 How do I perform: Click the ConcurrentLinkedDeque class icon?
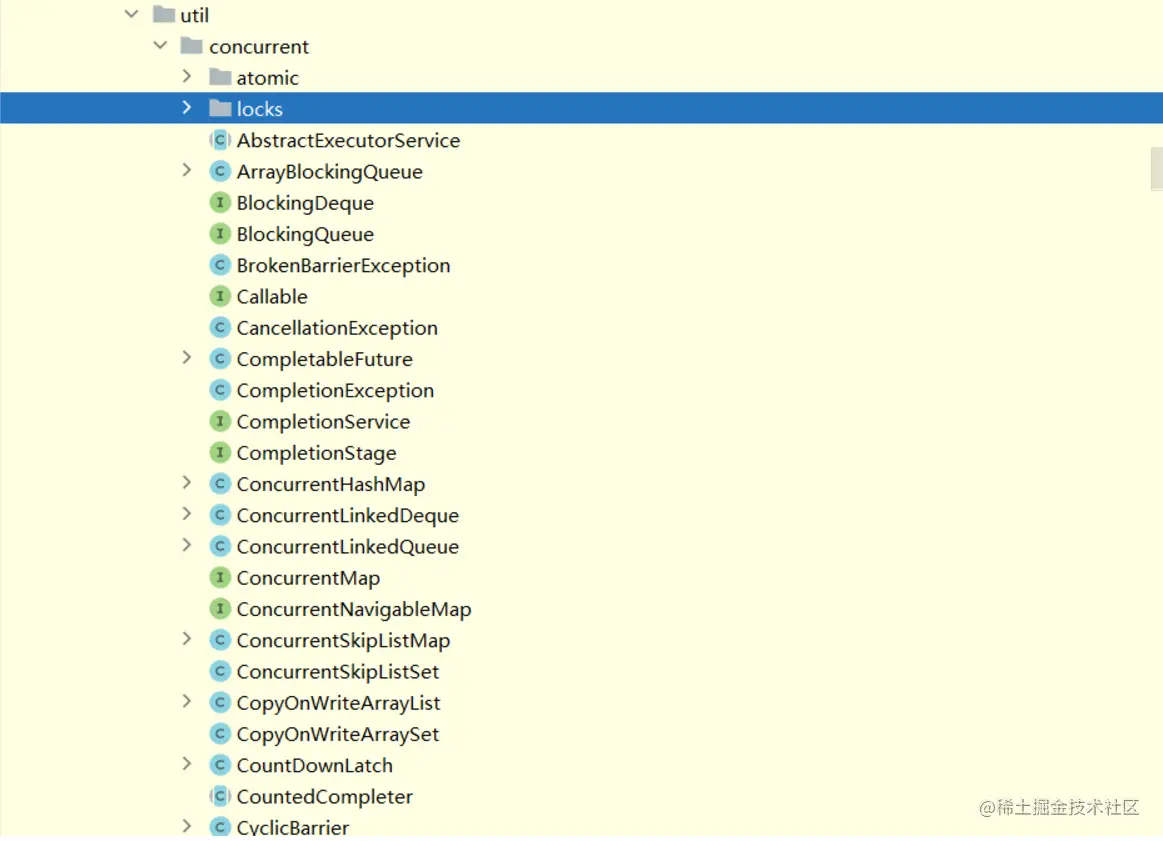[220, 515]
